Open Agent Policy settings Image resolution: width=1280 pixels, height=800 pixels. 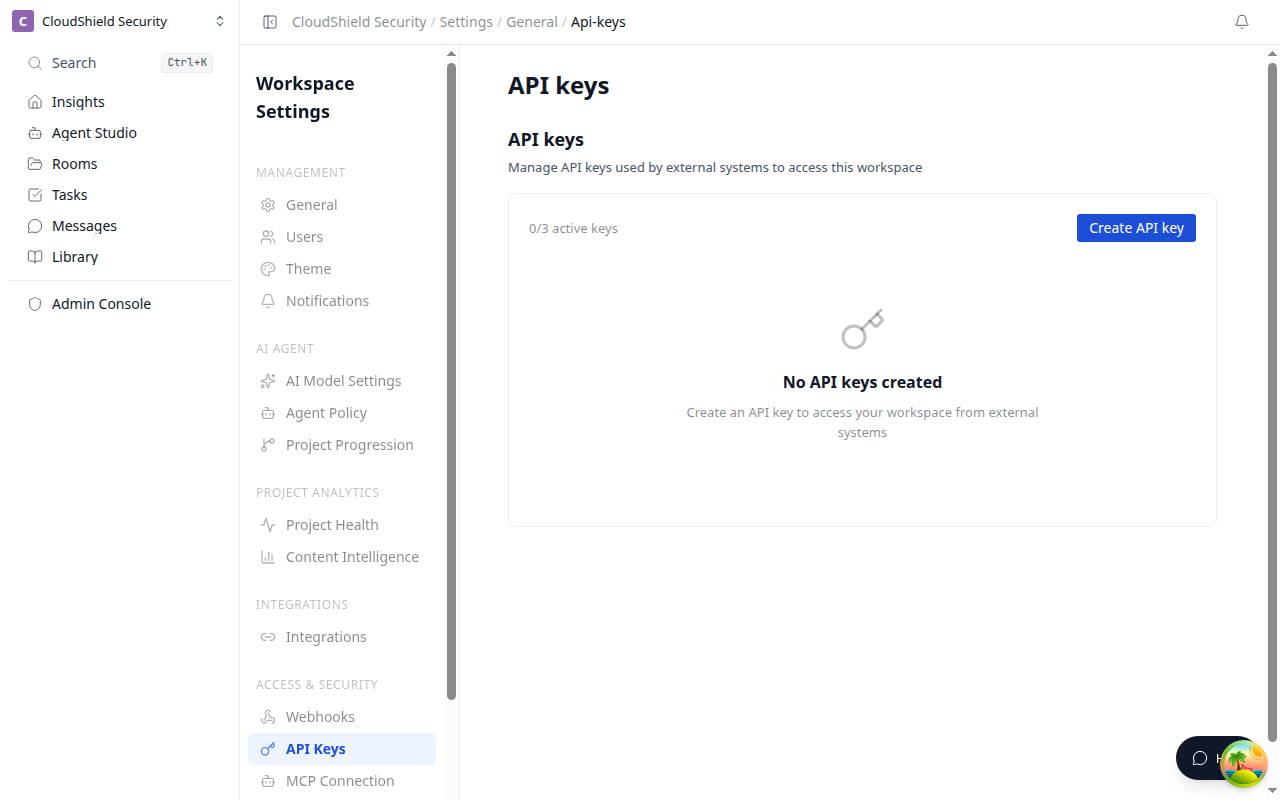pos(342,413)
